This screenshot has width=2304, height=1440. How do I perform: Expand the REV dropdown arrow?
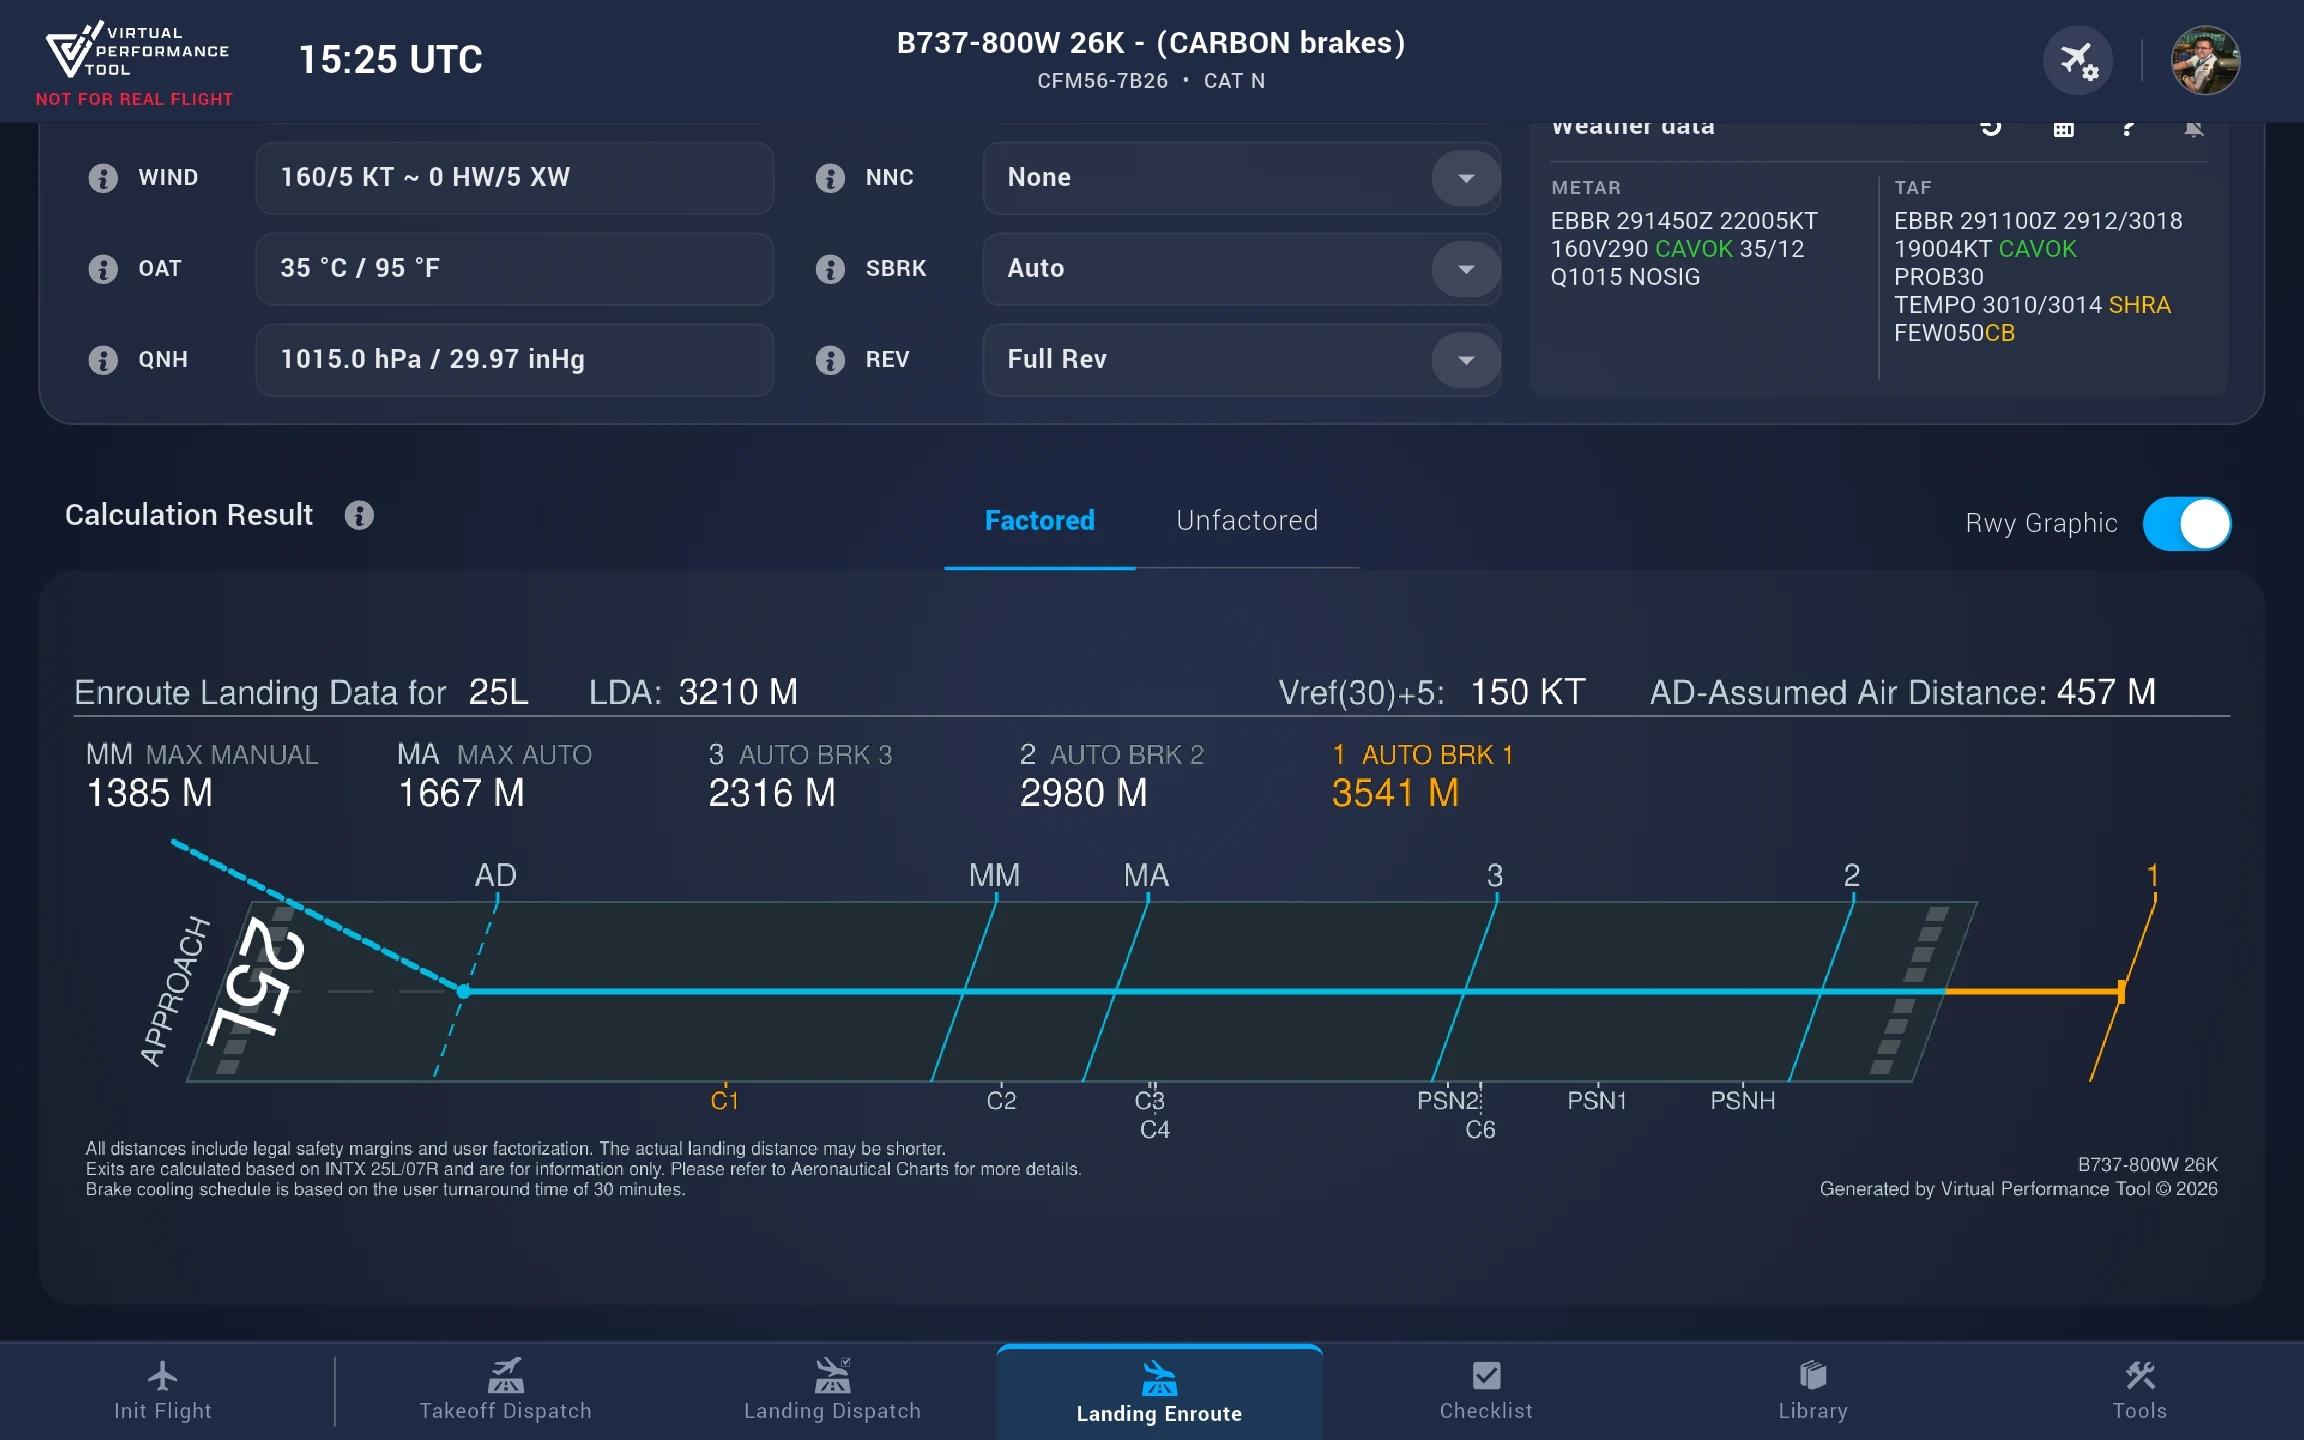pos(1466,360)
